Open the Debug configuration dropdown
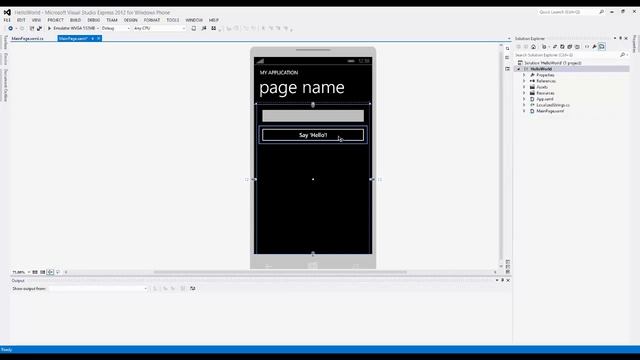 pos(116,28)
